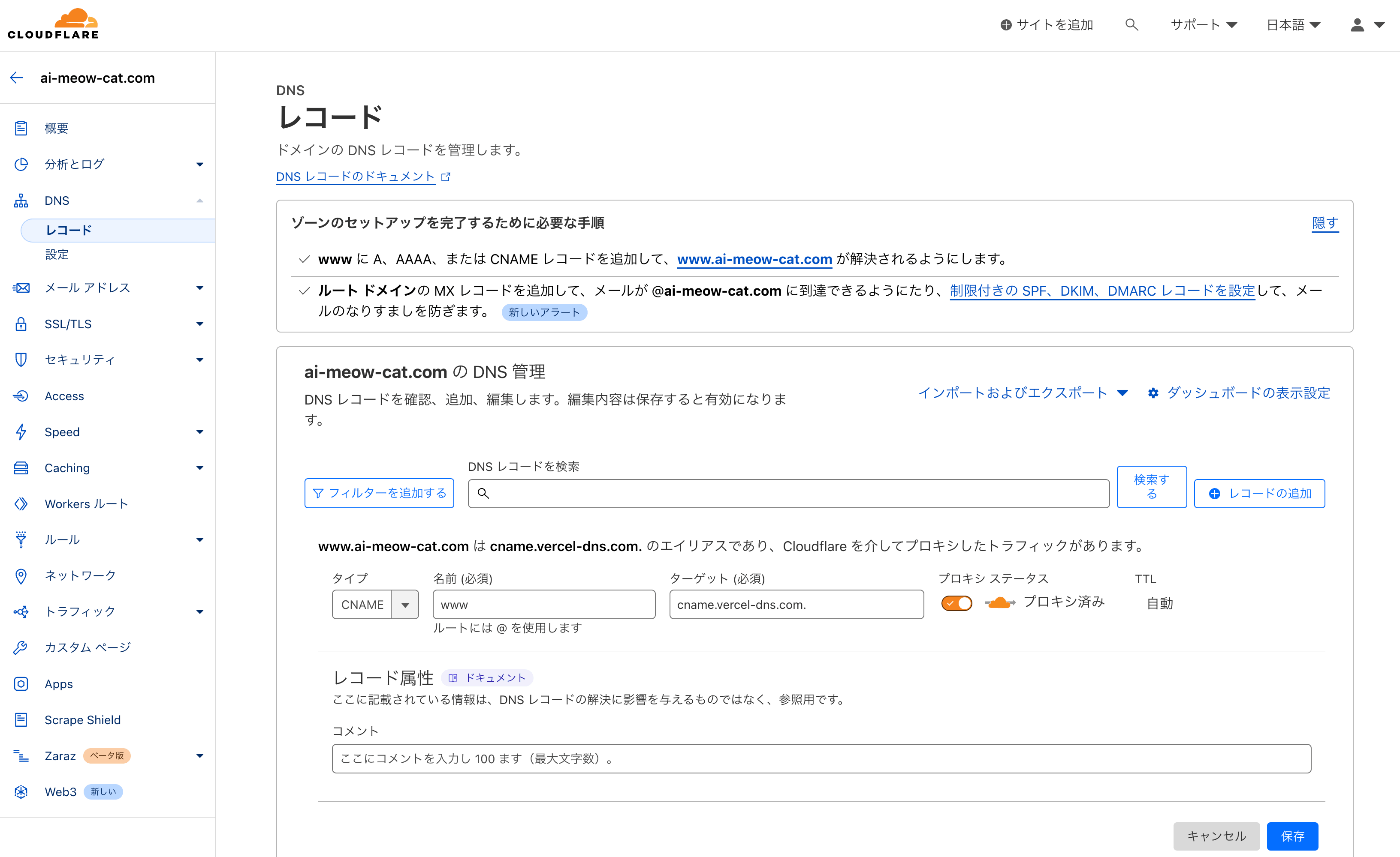Click フィルターを追加する button
The image size is (1400, 857).
(379, 493)
